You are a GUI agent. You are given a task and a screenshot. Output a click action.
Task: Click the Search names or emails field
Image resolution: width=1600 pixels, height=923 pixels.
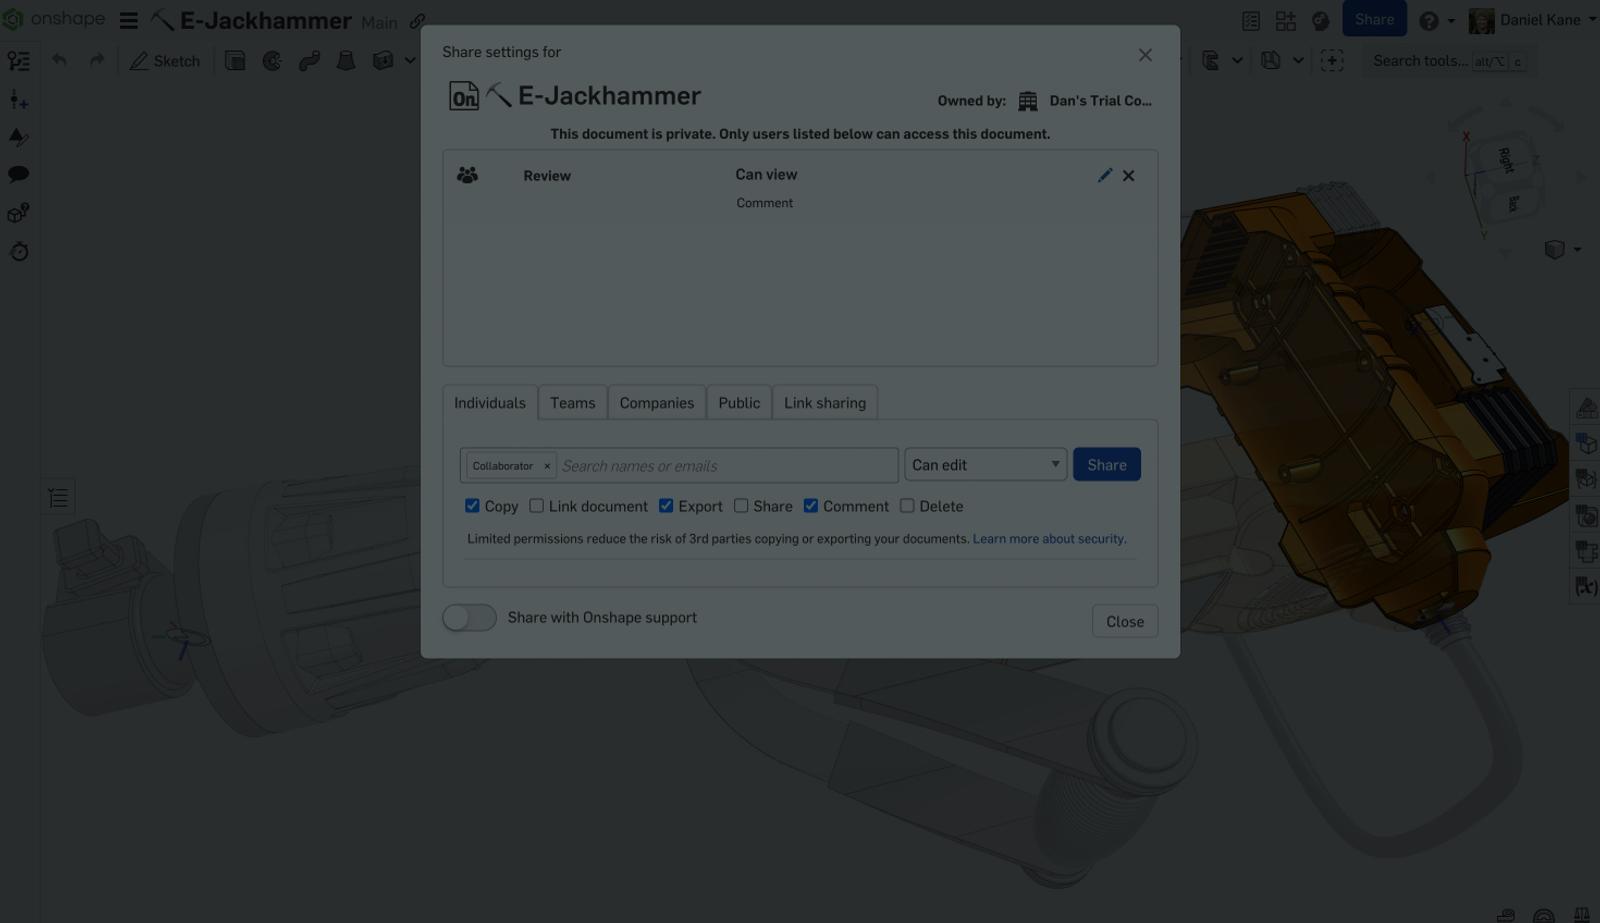(725, 466)
